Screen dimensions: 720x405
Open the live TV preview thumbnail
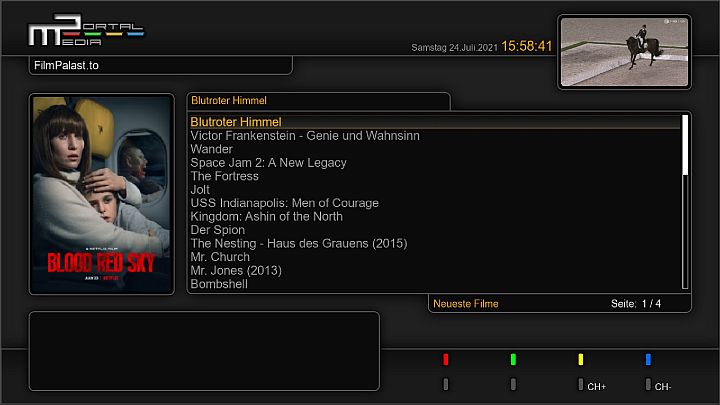(x=623, y=51)
